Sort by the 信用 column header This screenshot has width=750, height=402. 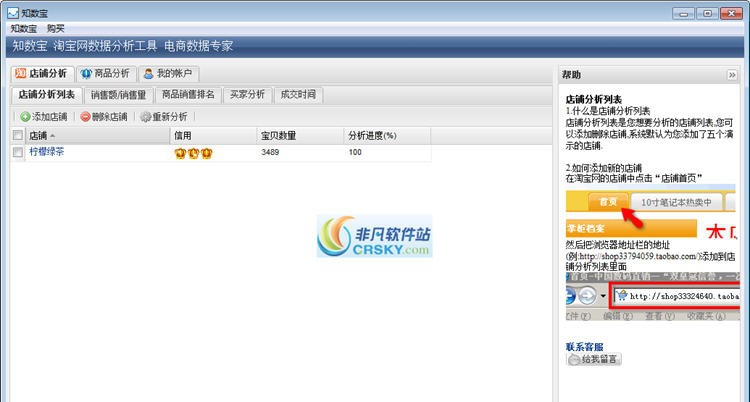[213, 136]
